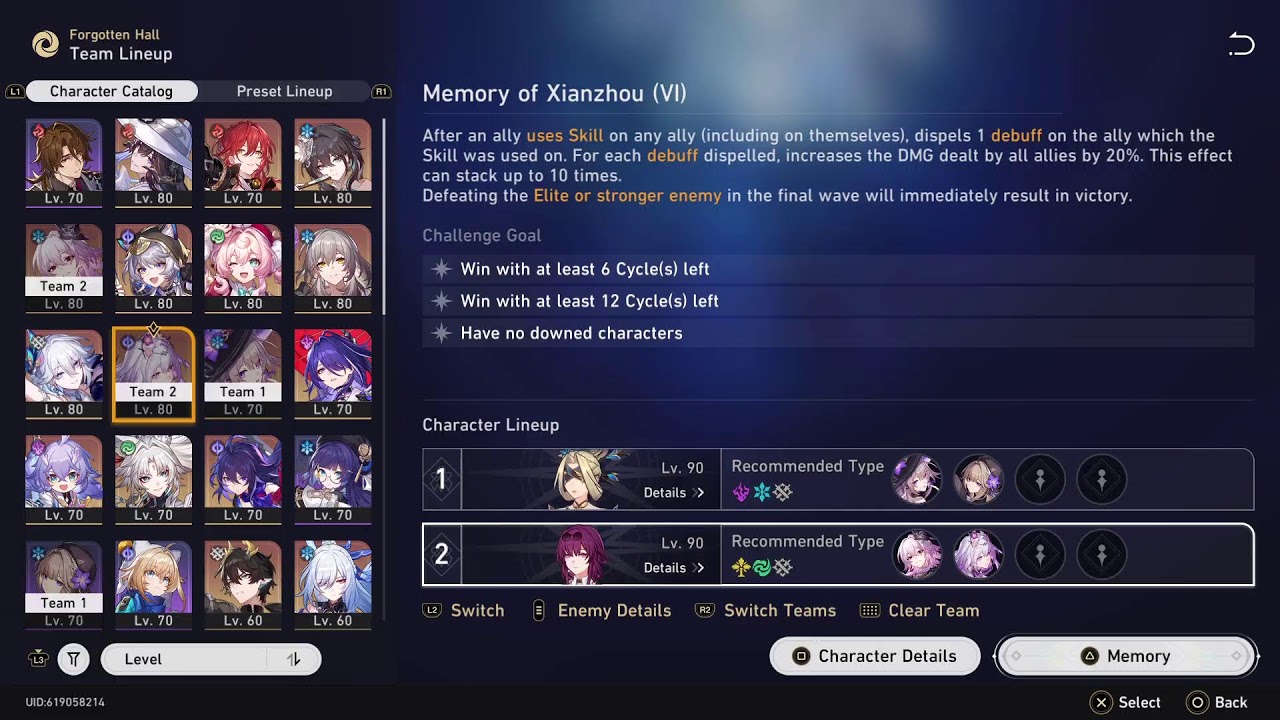Switch to the Preset Lineup tab
Screen dimensions: 1280x720
[x=284, y=91]
